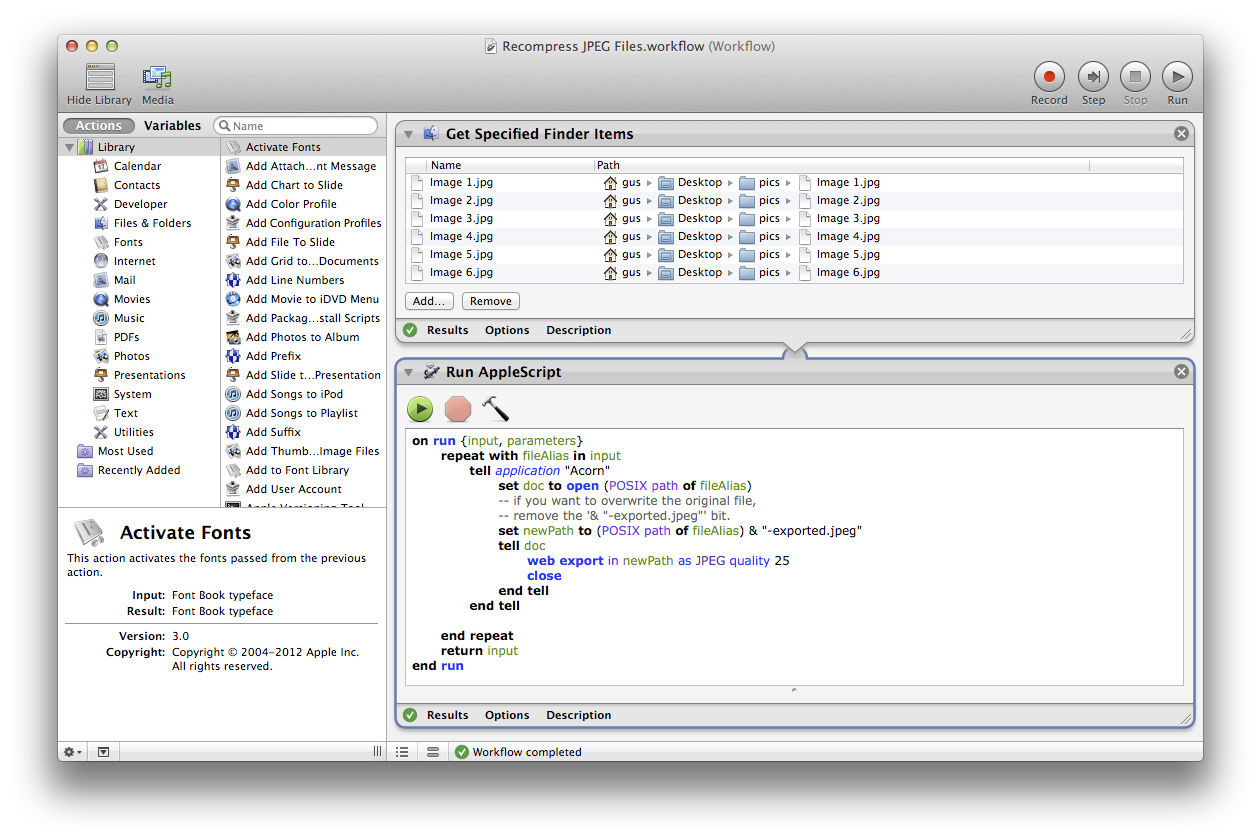Open the Media browser icon
The width and height of the screenshot is (1260, 840).
(x=157, y=78)
